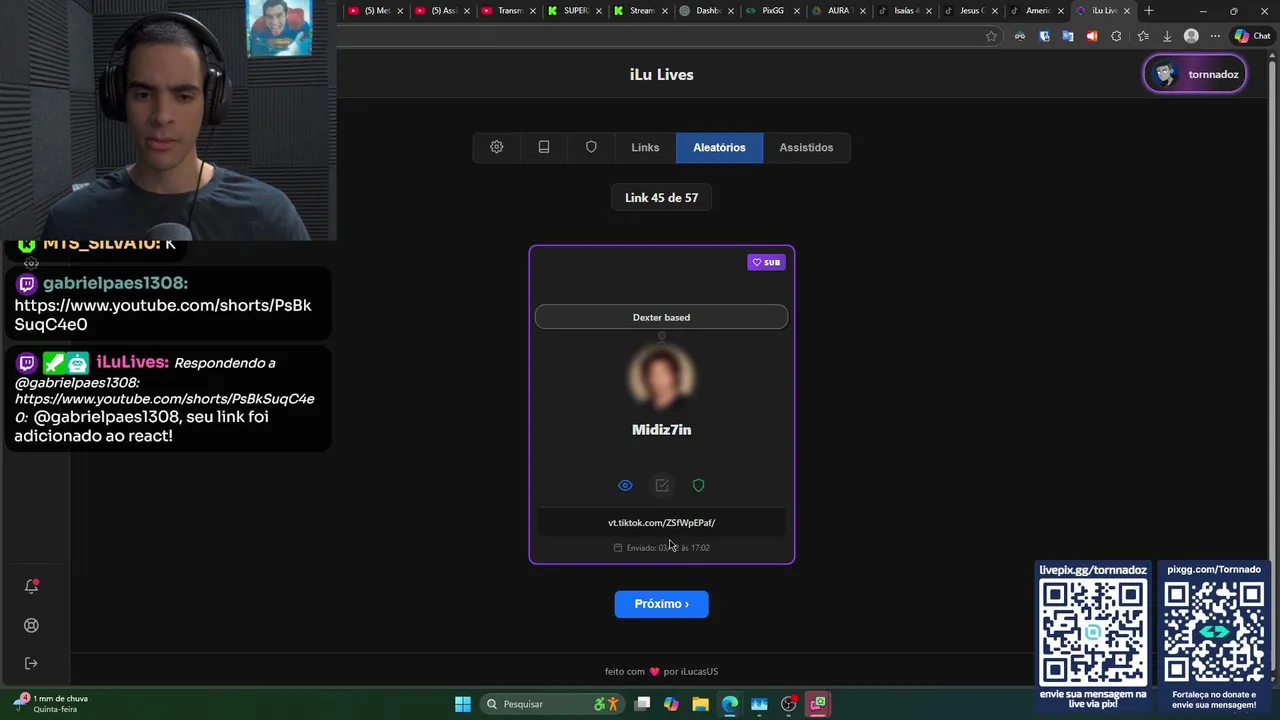
Task: Click the SUB badge on the card
Action: point(766,262)
